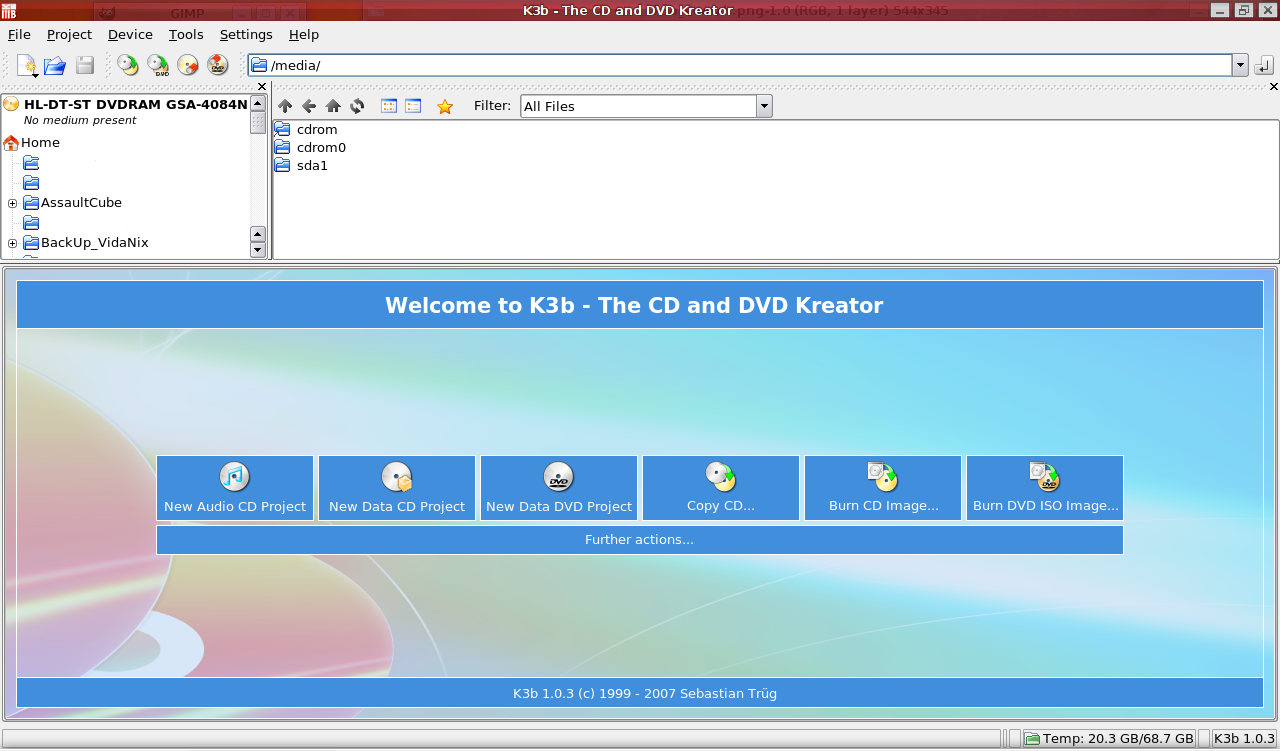Click the go button beside location bar

pos(1263,66)
